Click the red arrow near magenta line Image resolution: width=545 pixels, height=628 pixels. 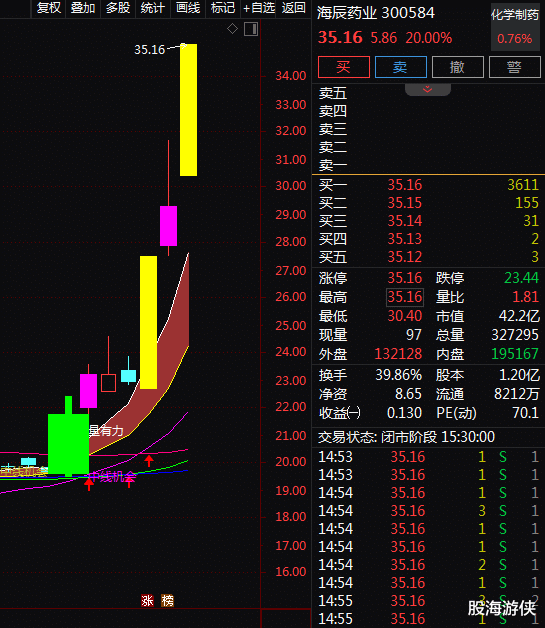(149, 460)
